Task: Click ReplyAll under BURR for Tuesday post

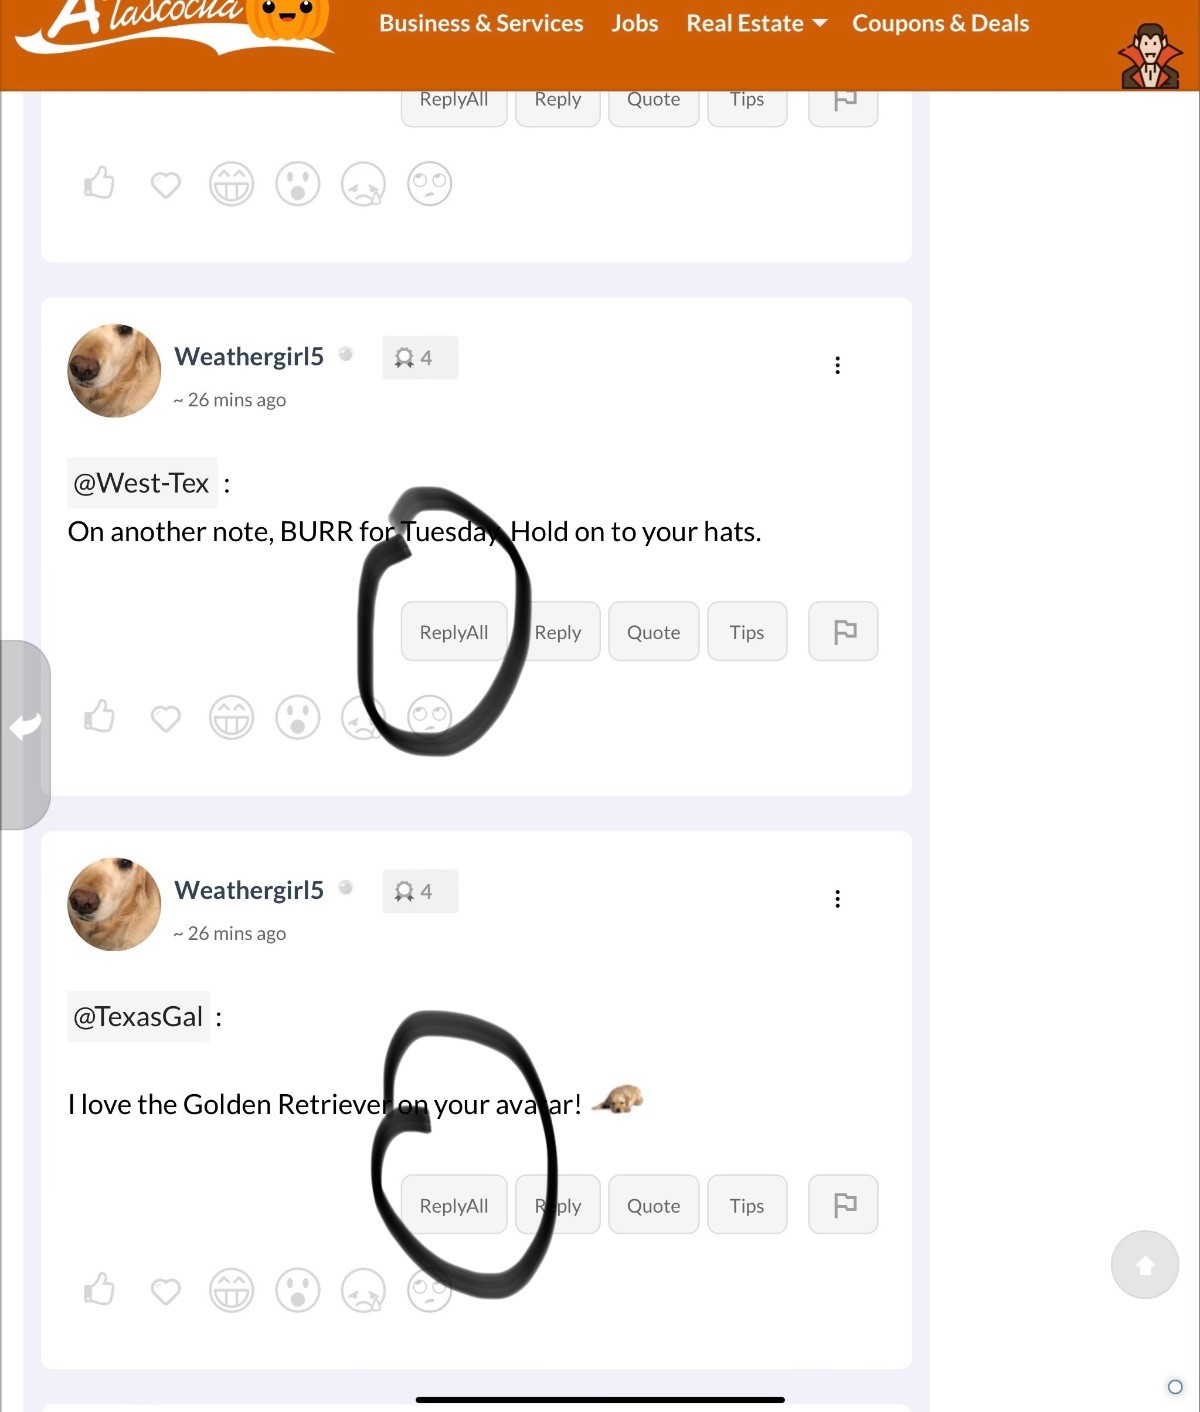Action: pos(454,631)
